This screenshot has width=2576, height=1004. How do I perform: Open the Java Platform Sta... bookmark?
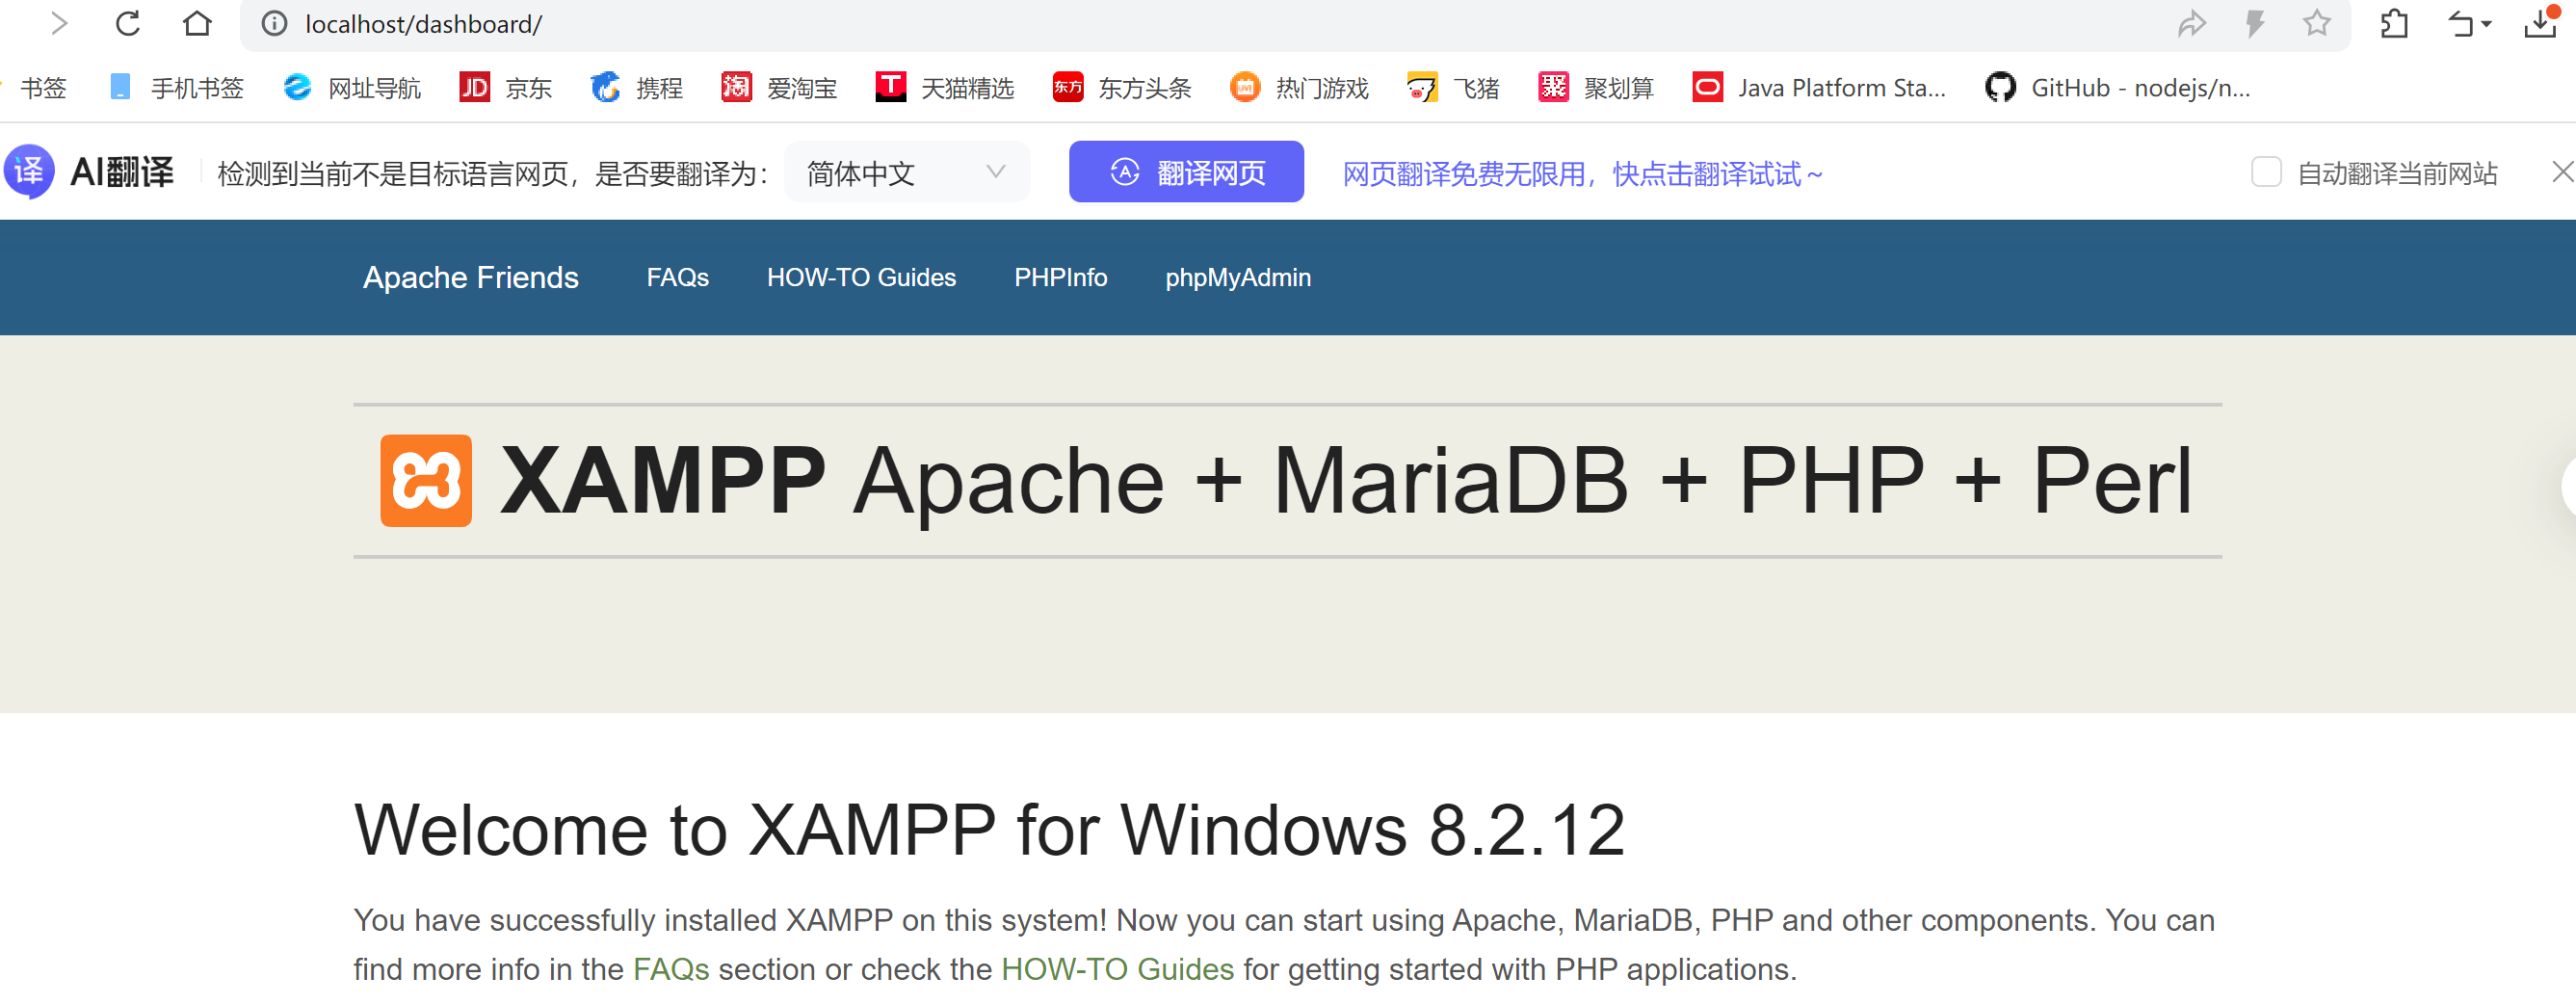[x=1818, y=88]
